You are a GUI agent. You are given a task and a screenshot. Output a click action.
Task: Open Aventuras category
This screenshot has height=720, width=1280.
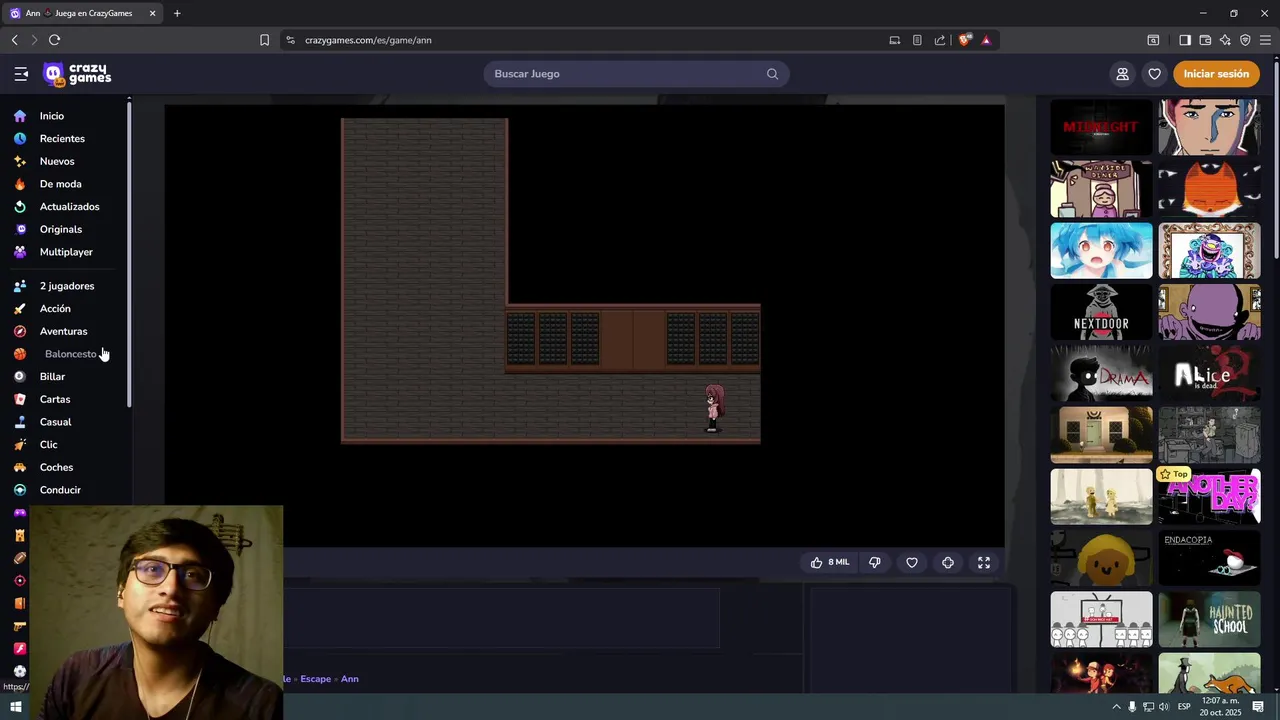(x=63, y=331)
